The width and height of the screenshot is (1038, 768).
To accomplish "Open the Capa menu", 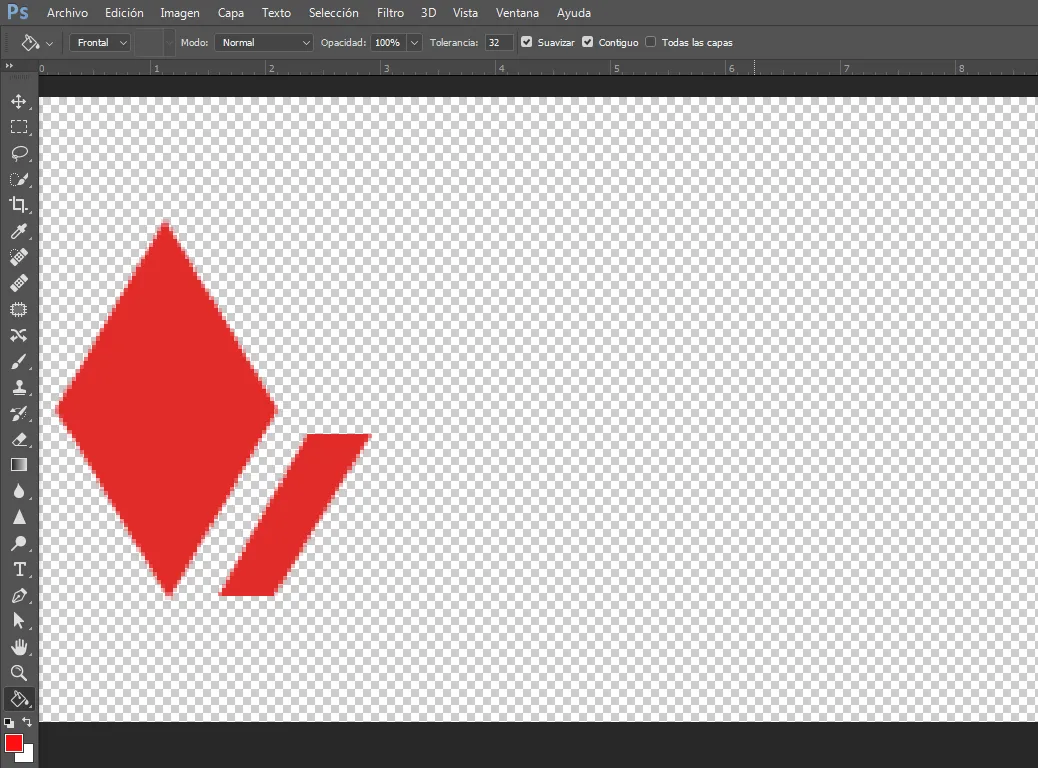I will 230,13.
